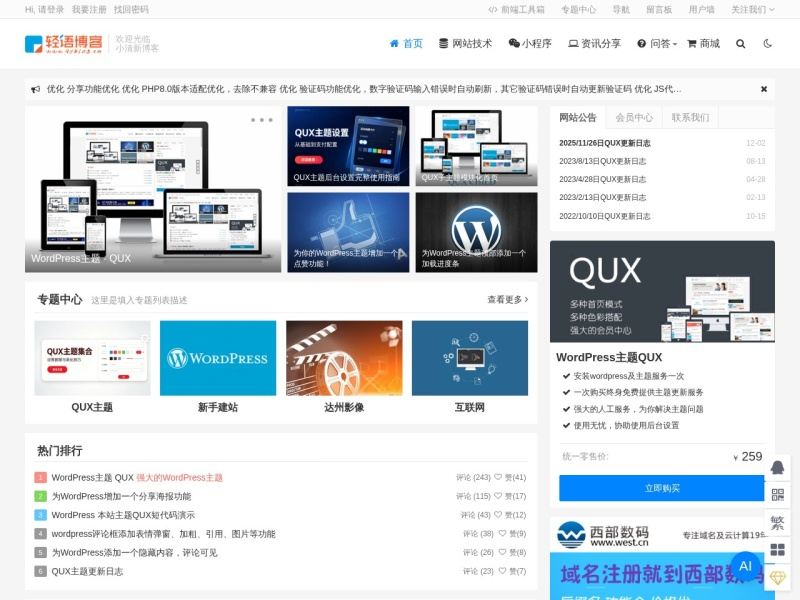Screen dimensions: 800x600
Task: Like heart icon on 赞(41) row
Action: pos(498,477)
